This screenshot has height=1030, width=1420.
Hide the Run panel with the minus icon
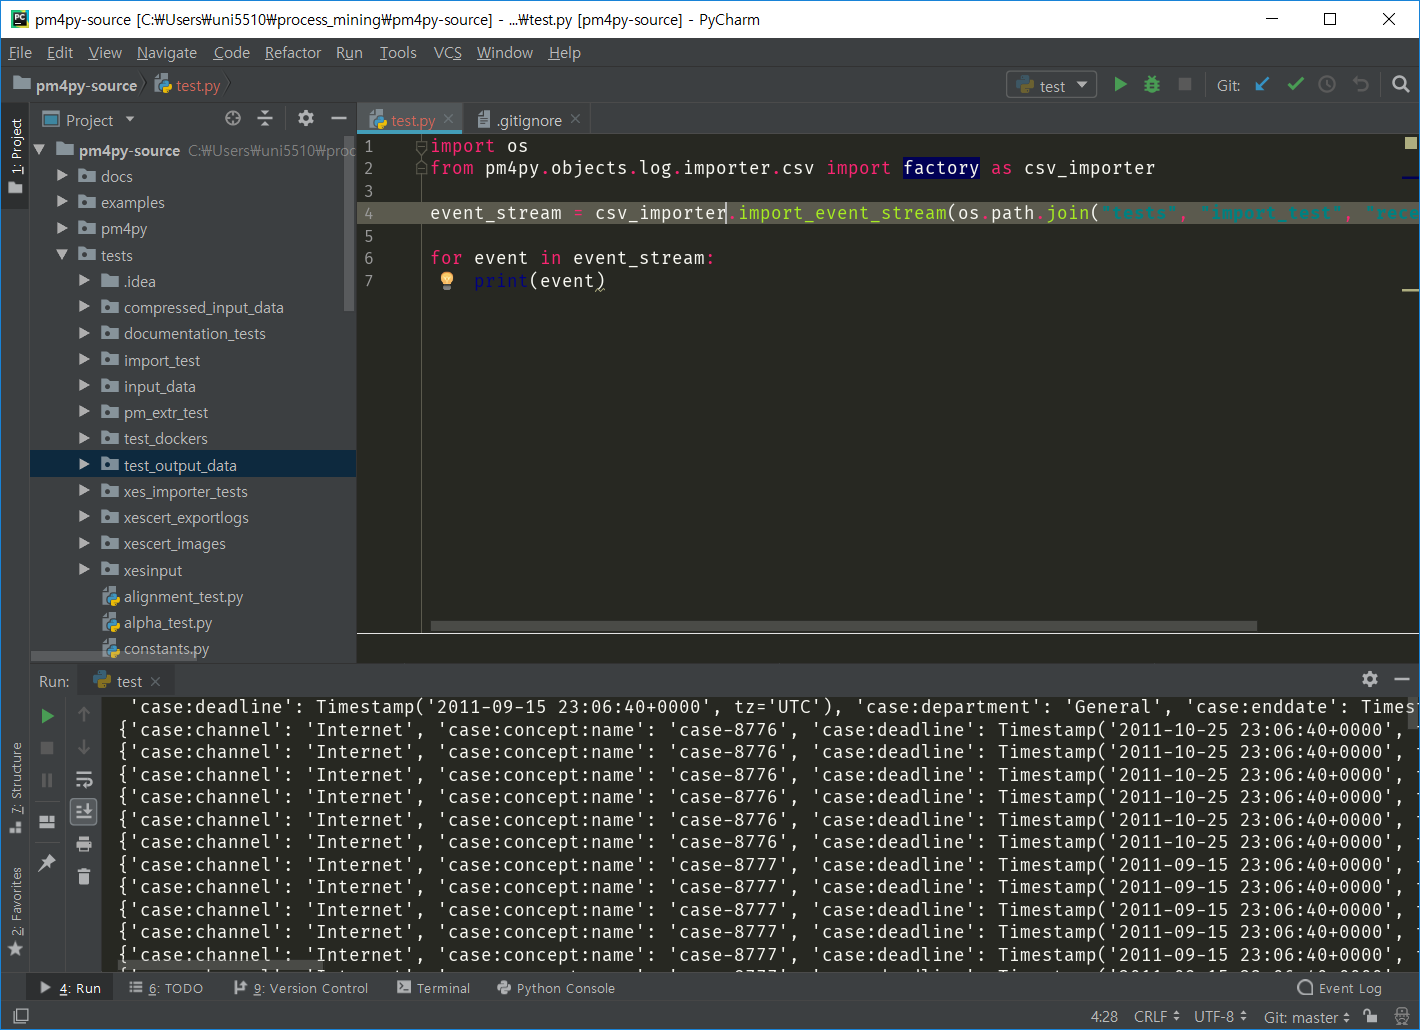tap(1402, 680)
